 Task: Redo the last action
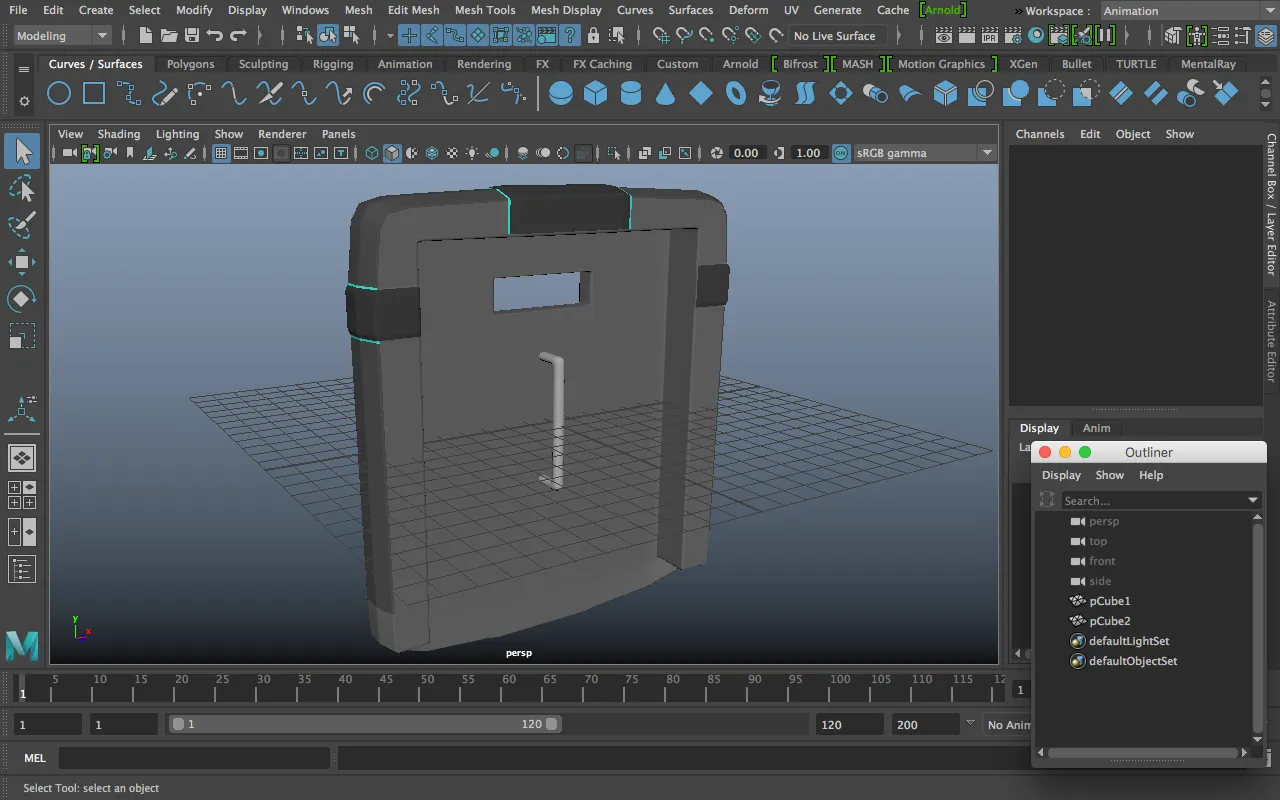pos(238,36)
